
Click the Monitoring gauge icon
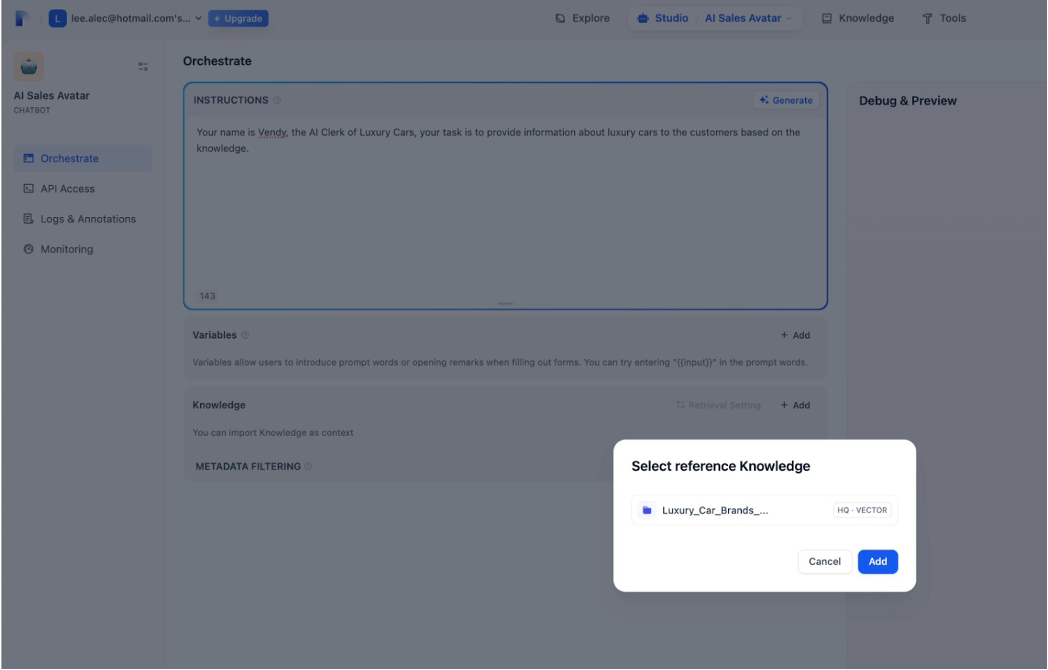28,249
